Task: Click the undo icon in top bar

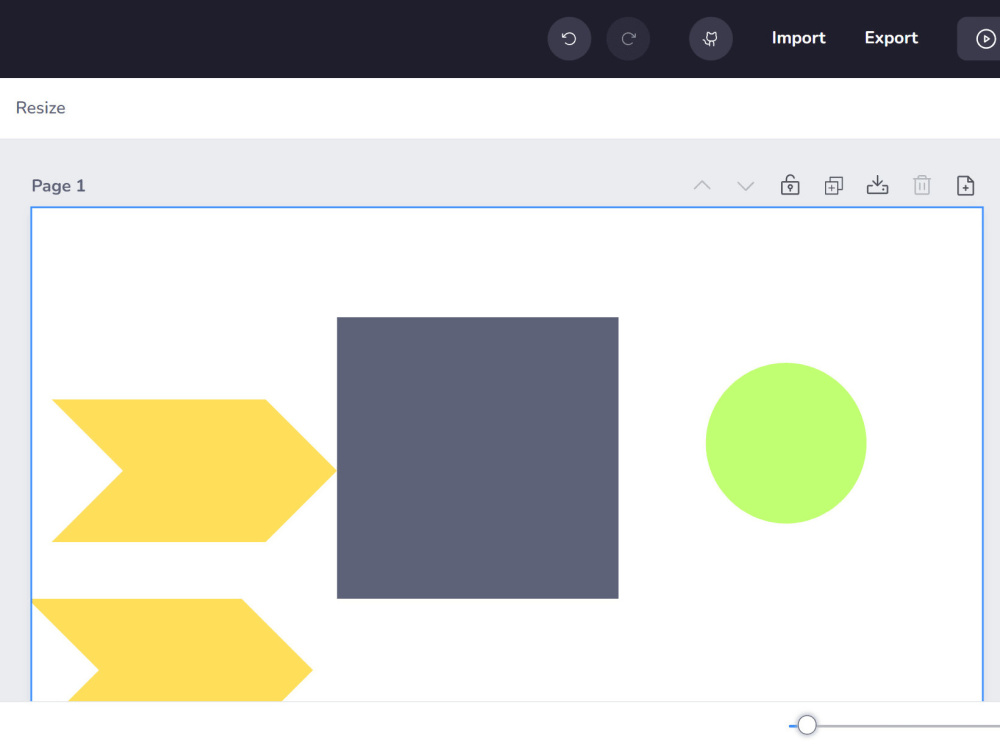Action: click(569, 39)
